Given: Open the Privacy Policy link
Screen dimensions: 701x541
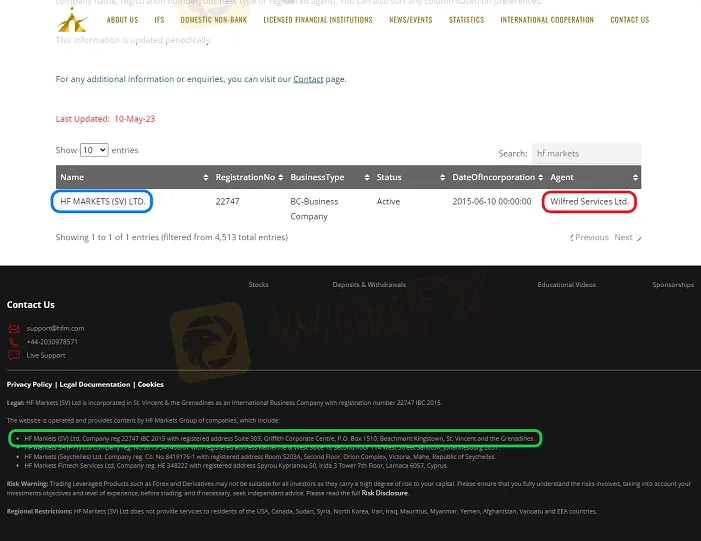Looking at the screenshot, I should (x=30, y=385).
